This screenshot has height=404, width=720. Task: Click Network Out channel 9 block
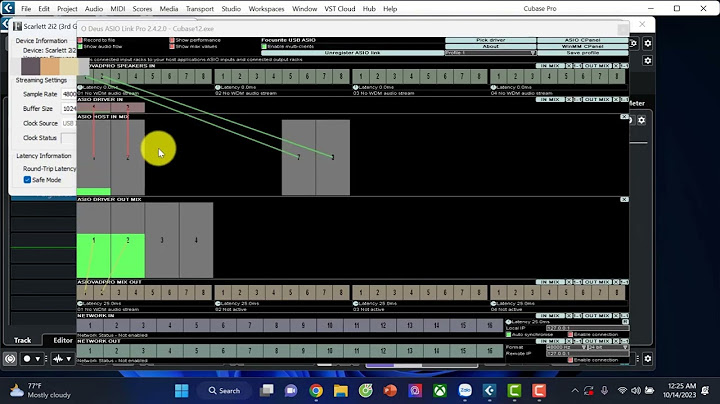pyautogui.click(x=303, y=351)
